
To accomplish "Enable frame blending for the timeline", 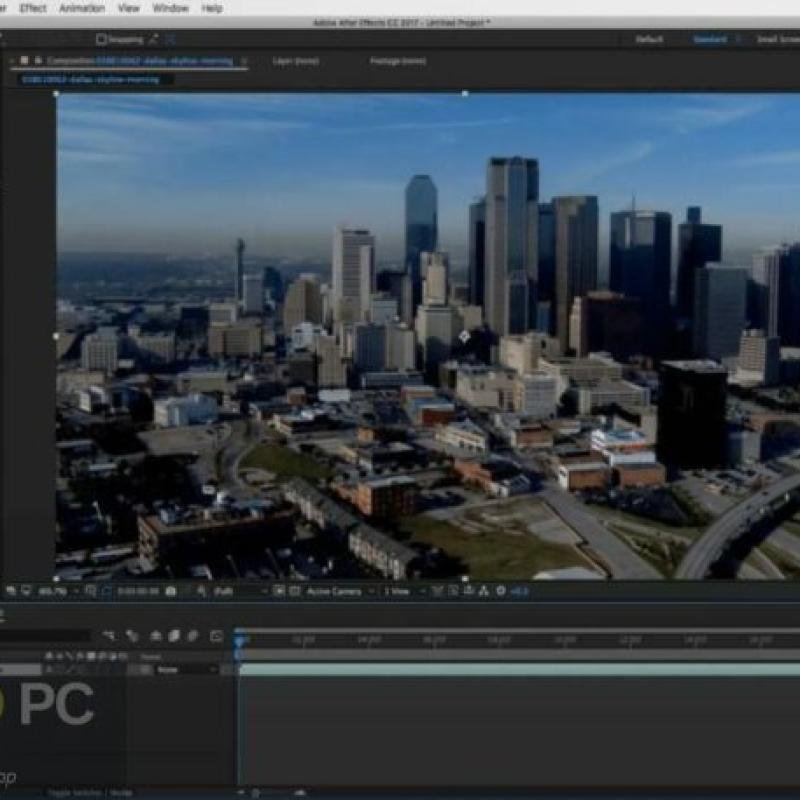I will tap(174, 636).
